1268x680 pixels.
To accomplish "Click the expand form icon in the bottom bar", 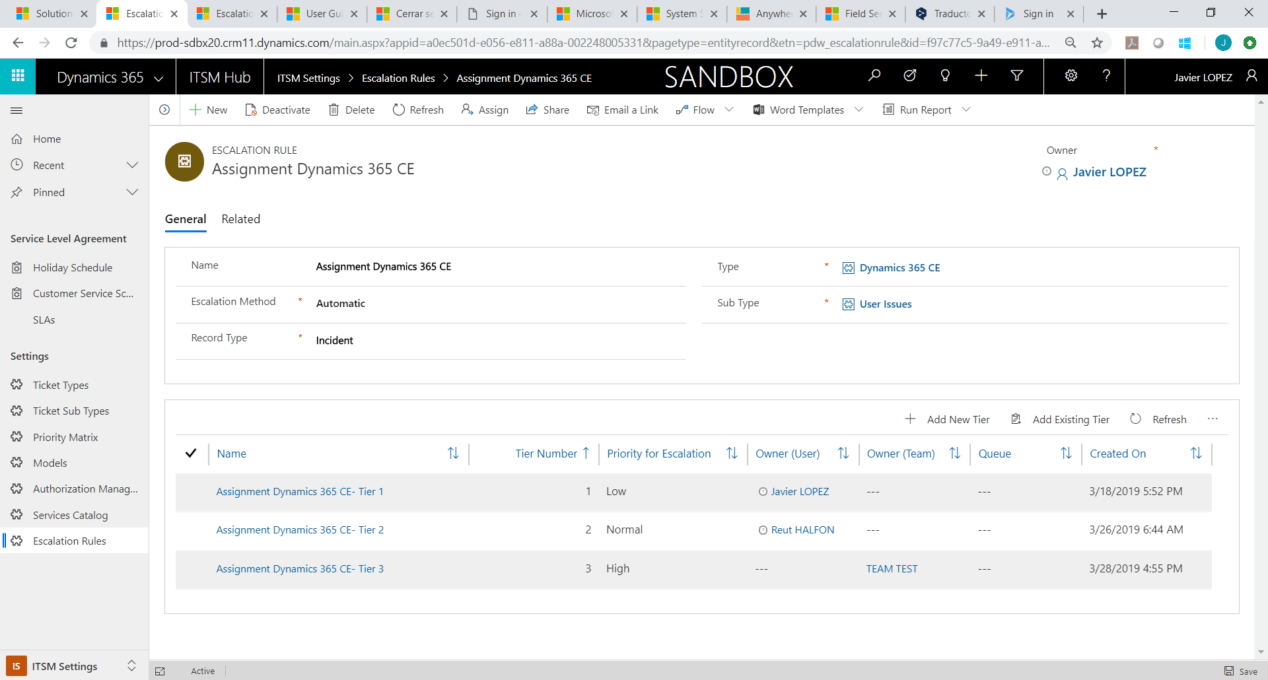I will pos(160,671).
